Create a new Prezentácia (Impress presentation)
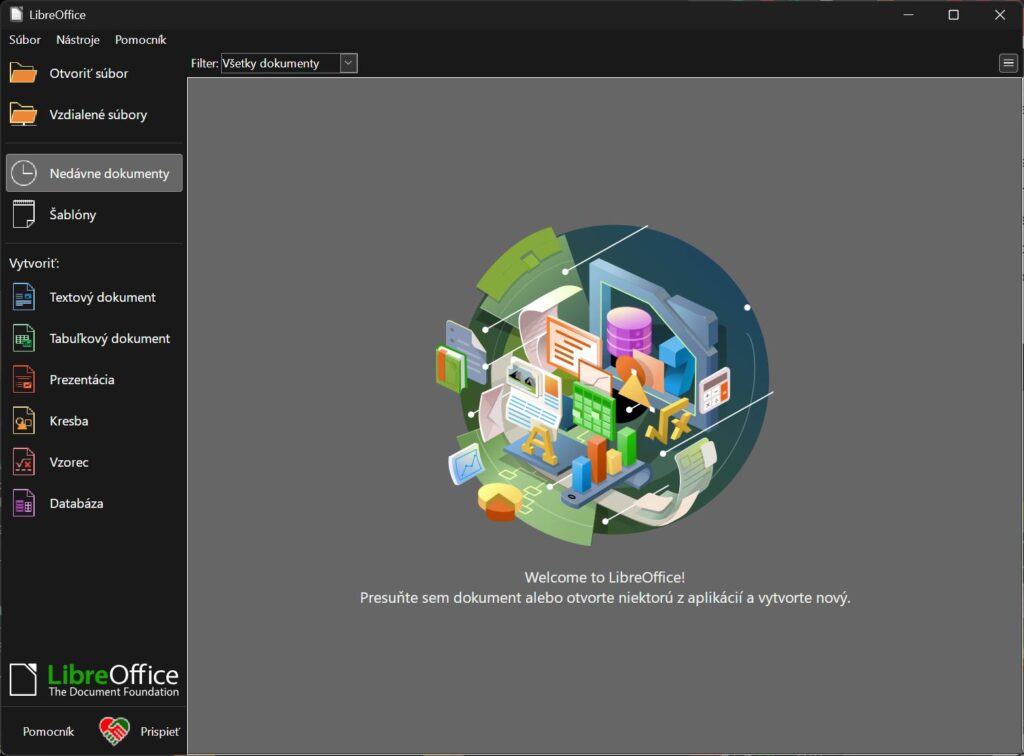1024x756 pixels. [x=82, y=379]
